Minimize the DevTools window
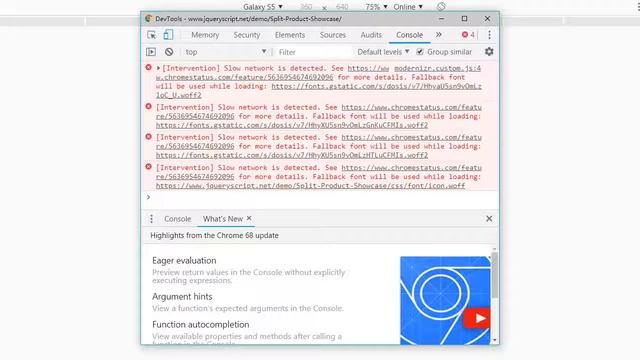The image size is (640, 360). [441, 19]
